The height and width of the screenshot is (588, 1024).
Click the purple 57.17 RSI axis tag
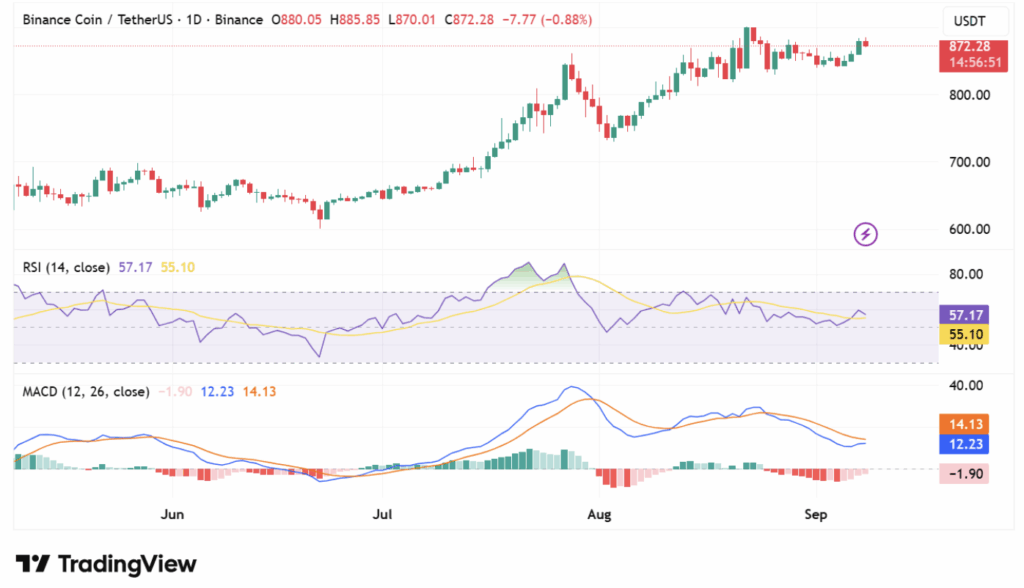click(964, 315)
